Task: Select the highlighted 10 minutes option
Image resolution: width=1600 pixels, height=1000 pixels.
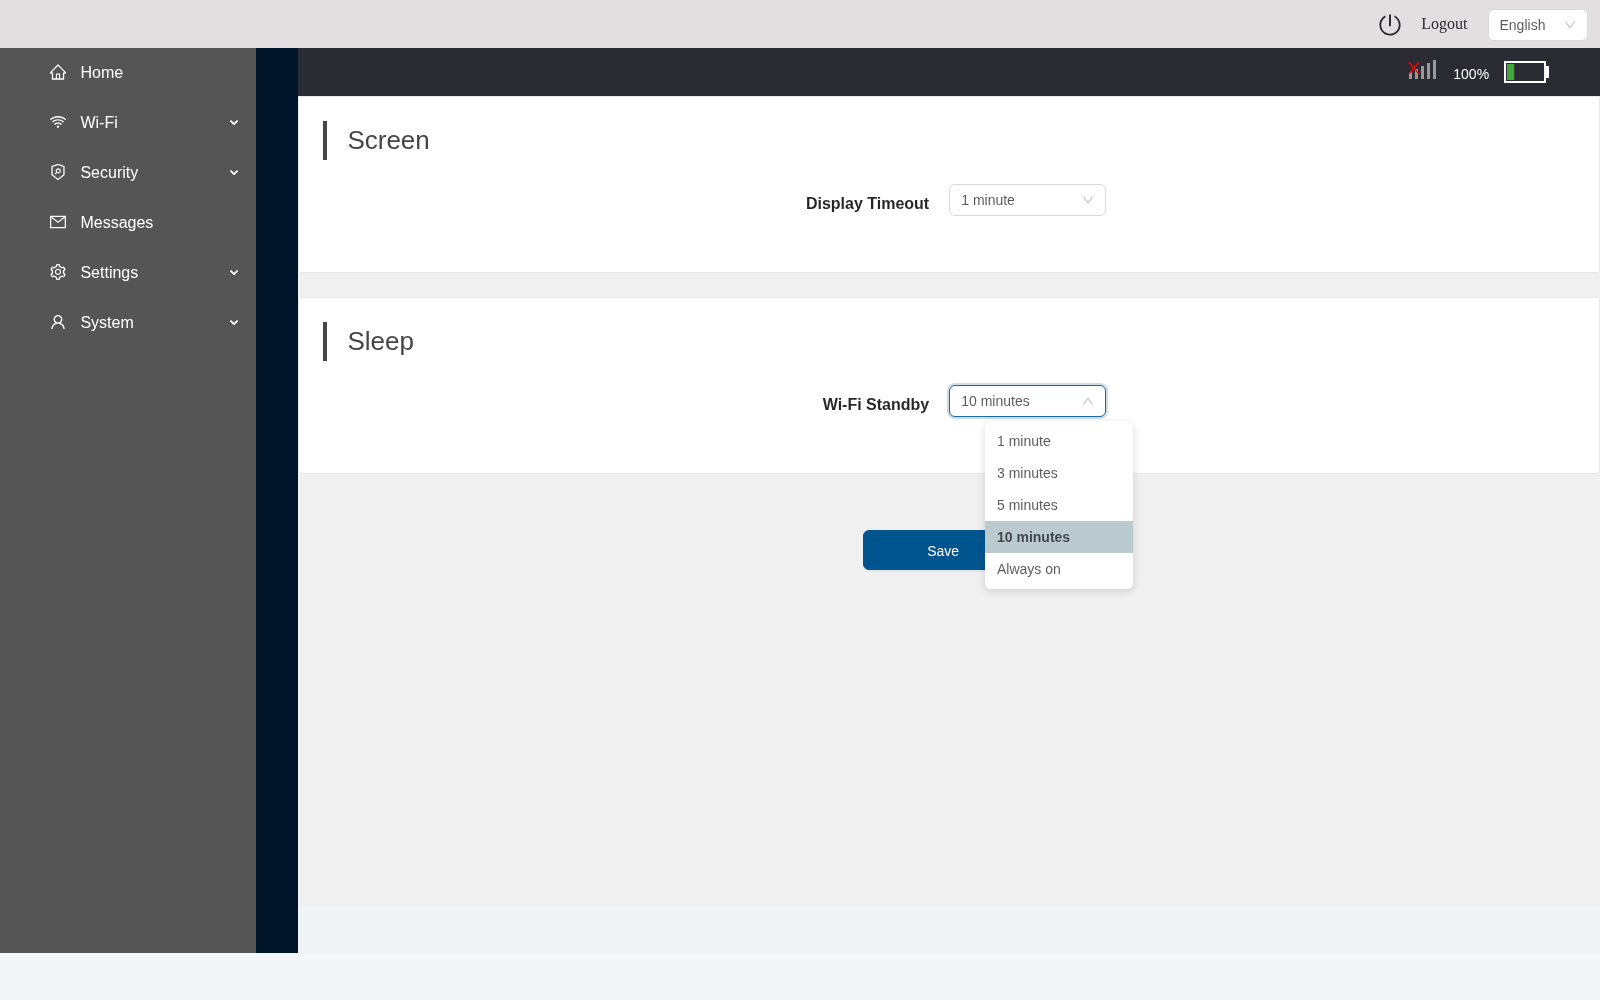Action: click(1059, 537)
